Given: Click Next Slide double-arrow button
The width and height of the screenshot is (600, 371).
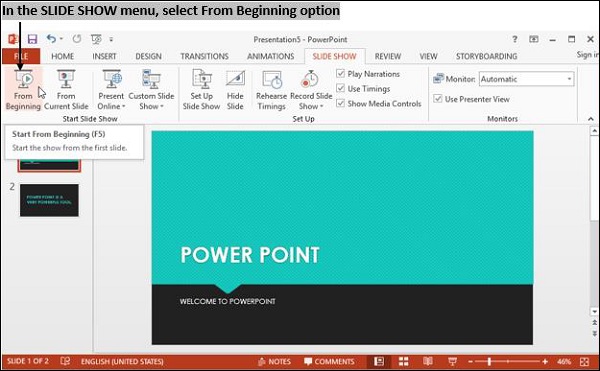Looking at the screenshot, I should [594, 334].
